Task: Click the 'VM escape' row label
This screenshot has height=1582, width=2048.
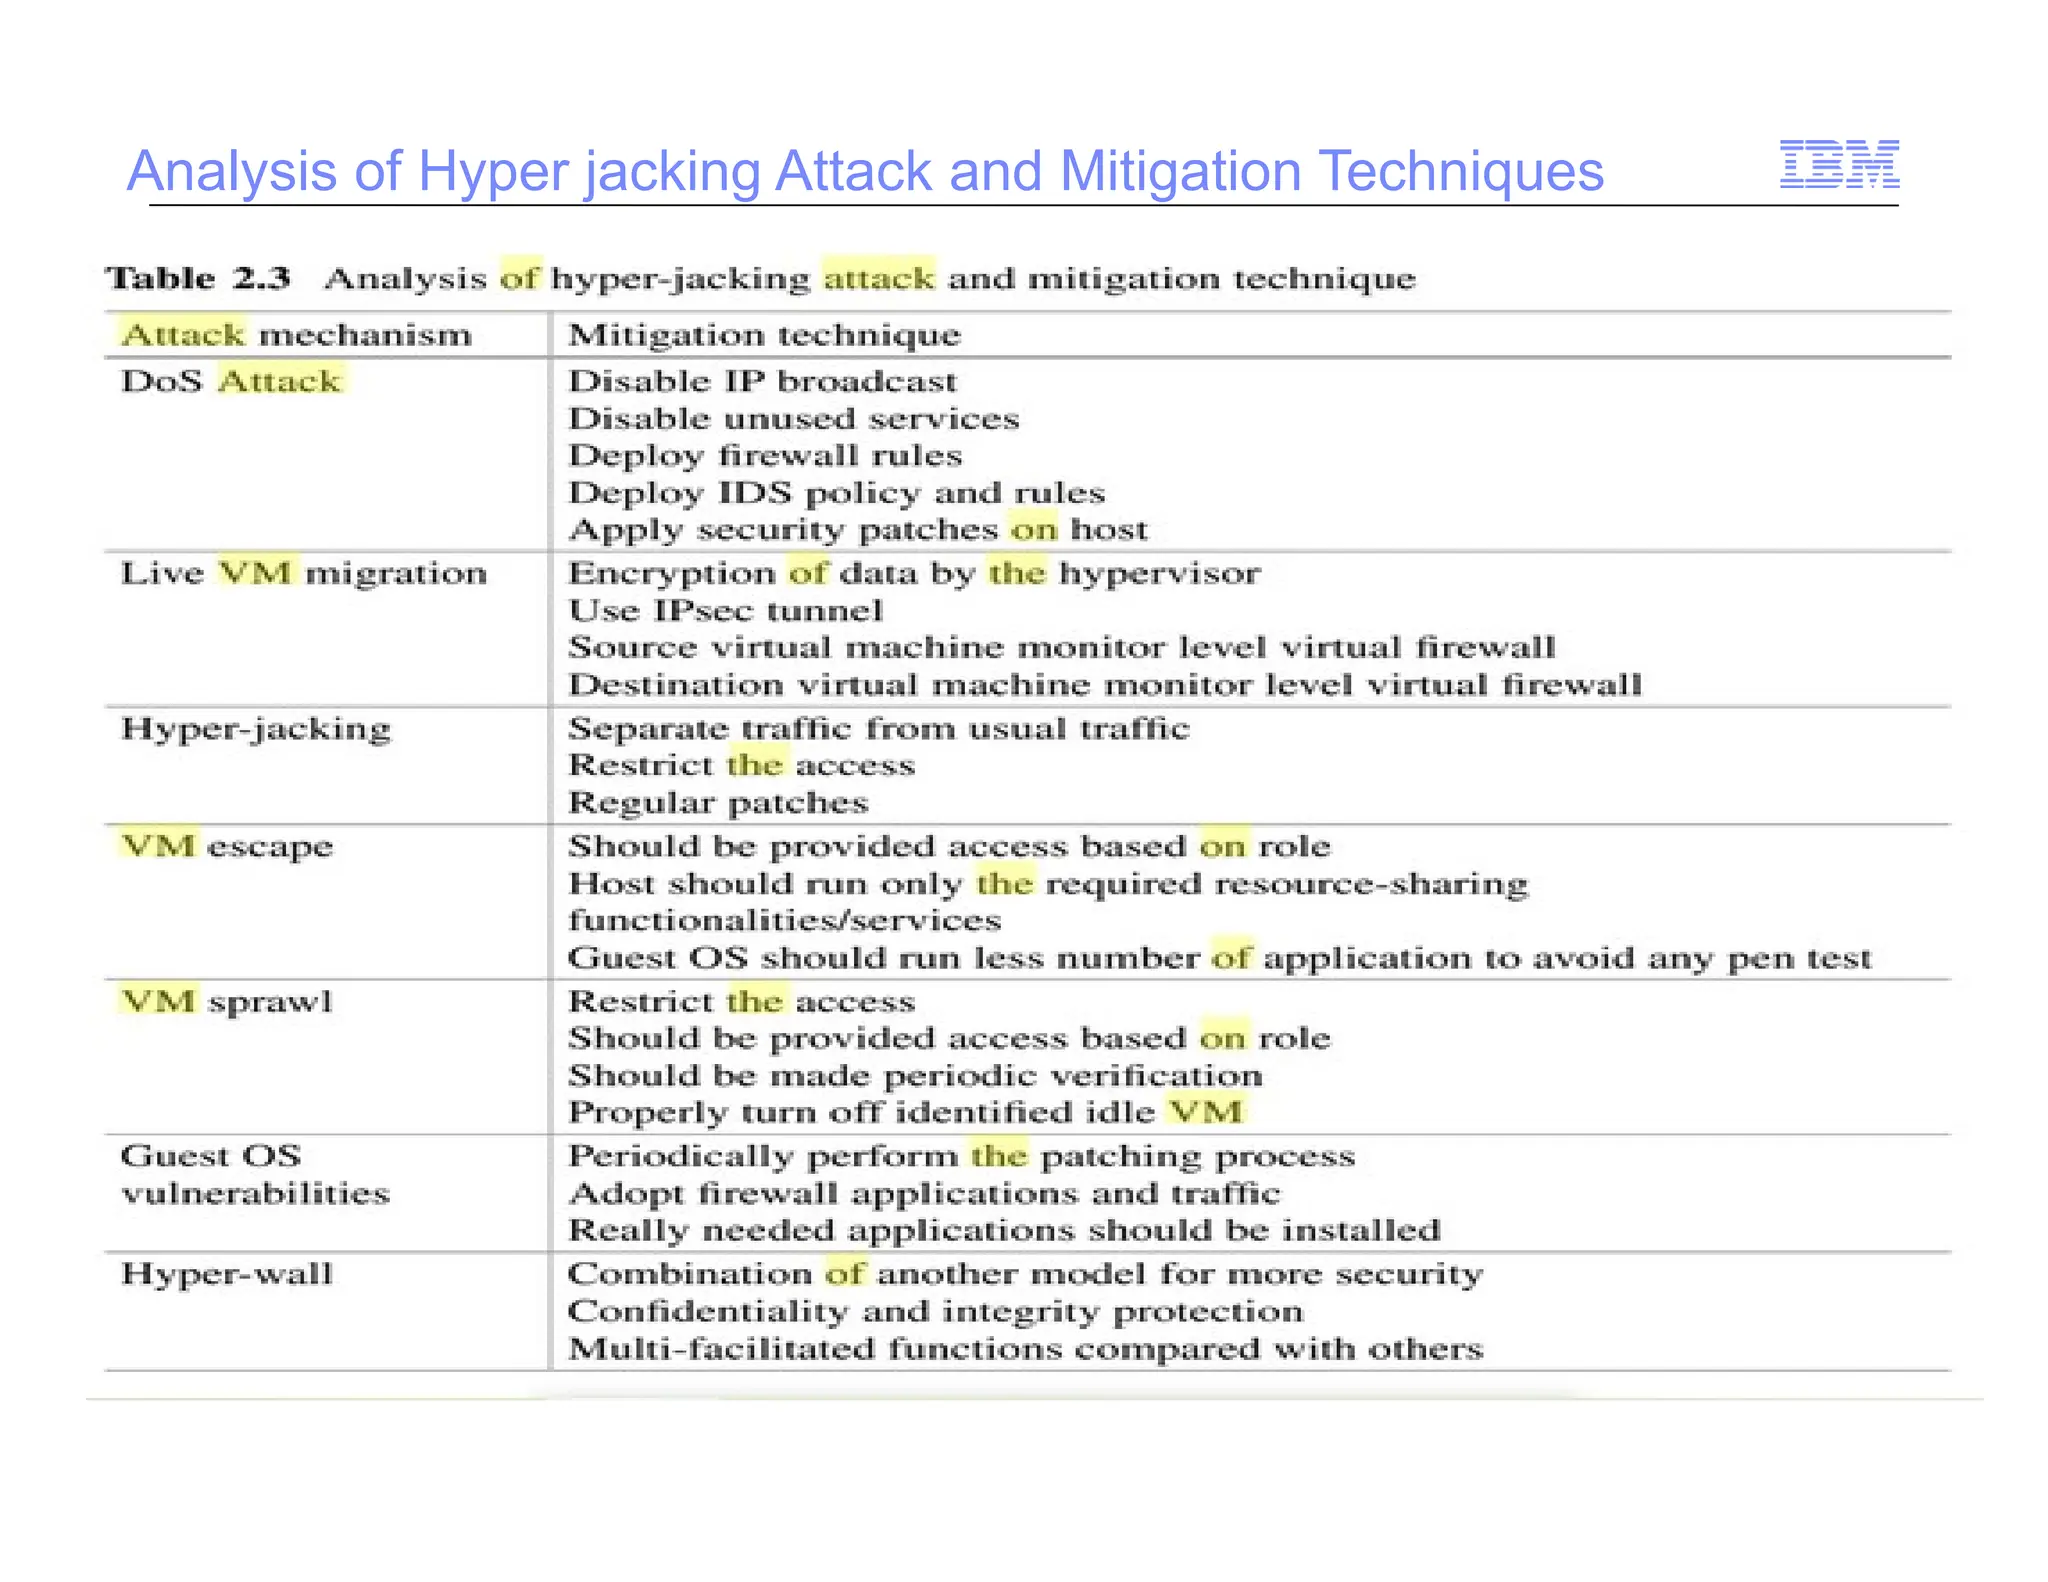Action: tap(227, 846)
